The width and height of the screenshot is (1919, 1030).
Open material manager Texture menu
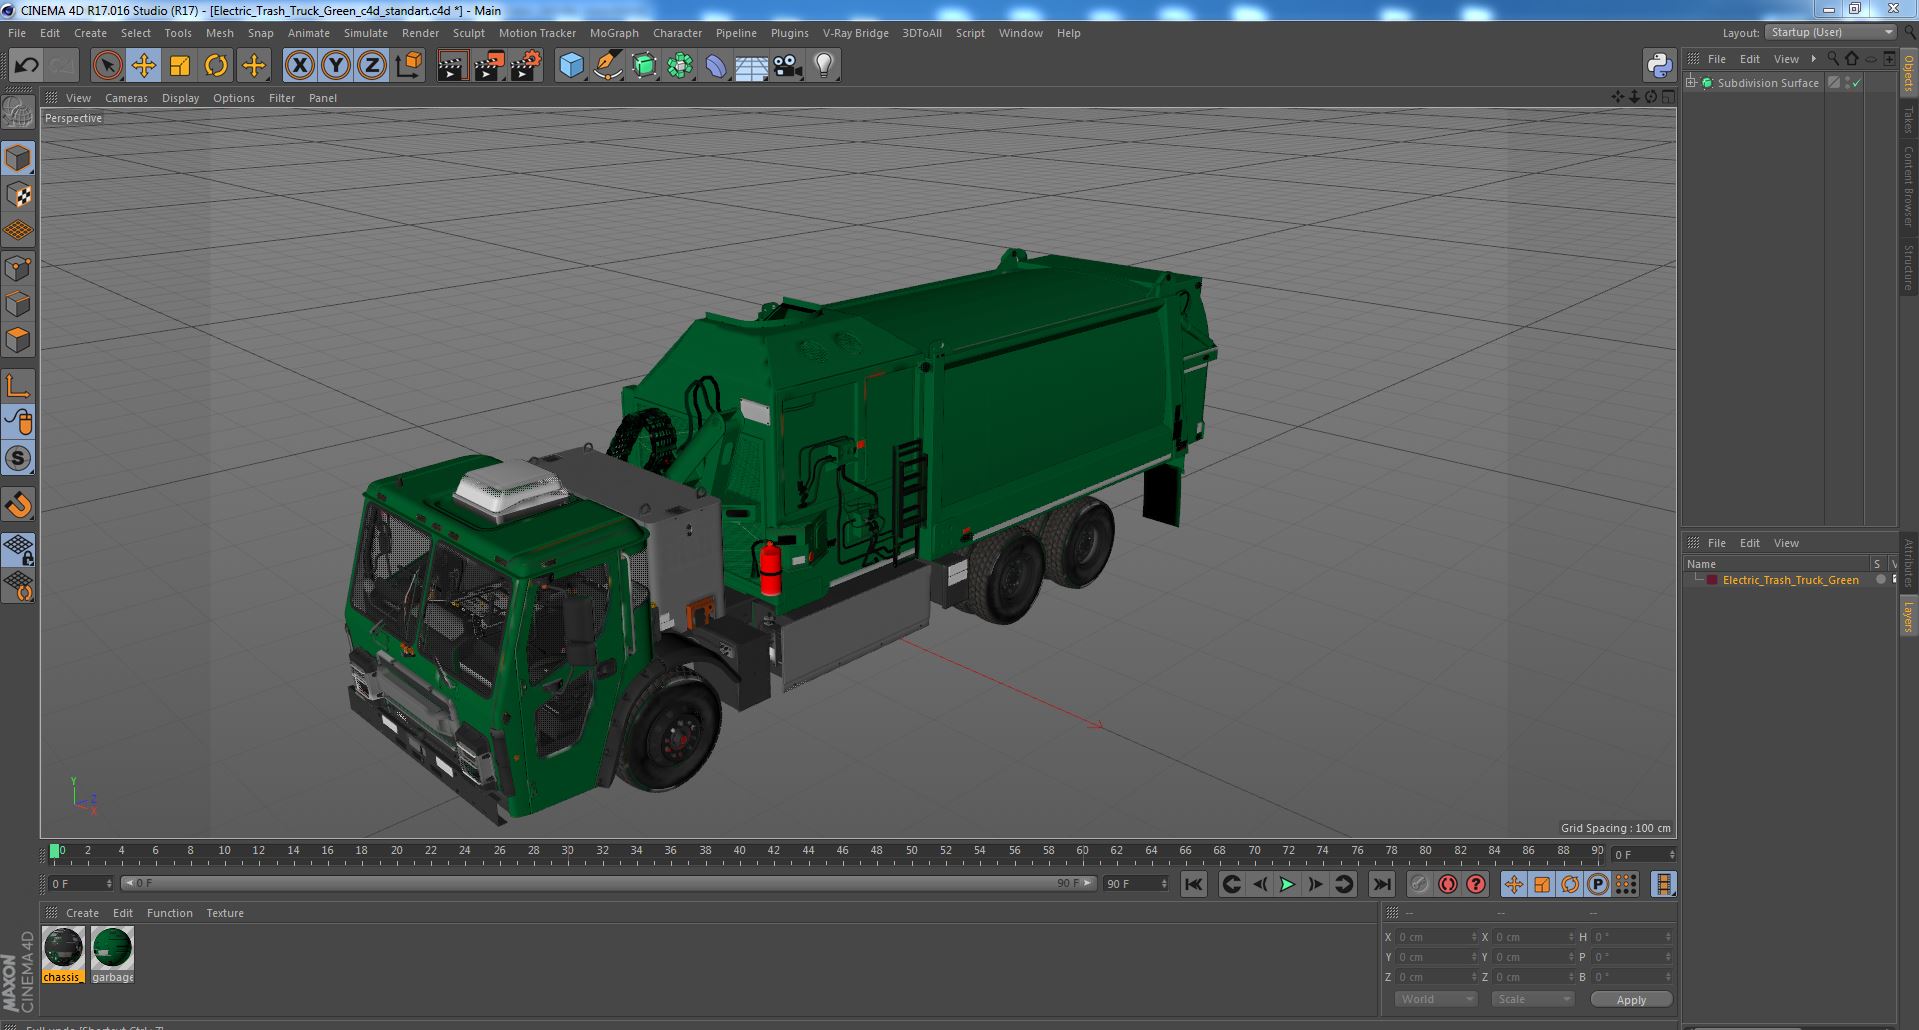(x=225, y=913)
